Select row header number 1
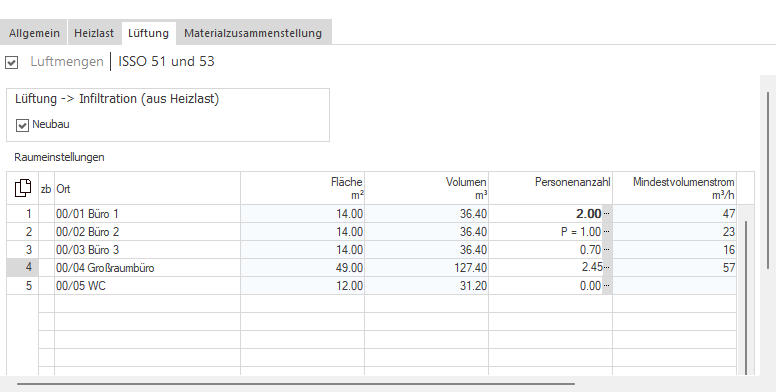Viewport: 776px width, 392px height. (x=23, y=214)
